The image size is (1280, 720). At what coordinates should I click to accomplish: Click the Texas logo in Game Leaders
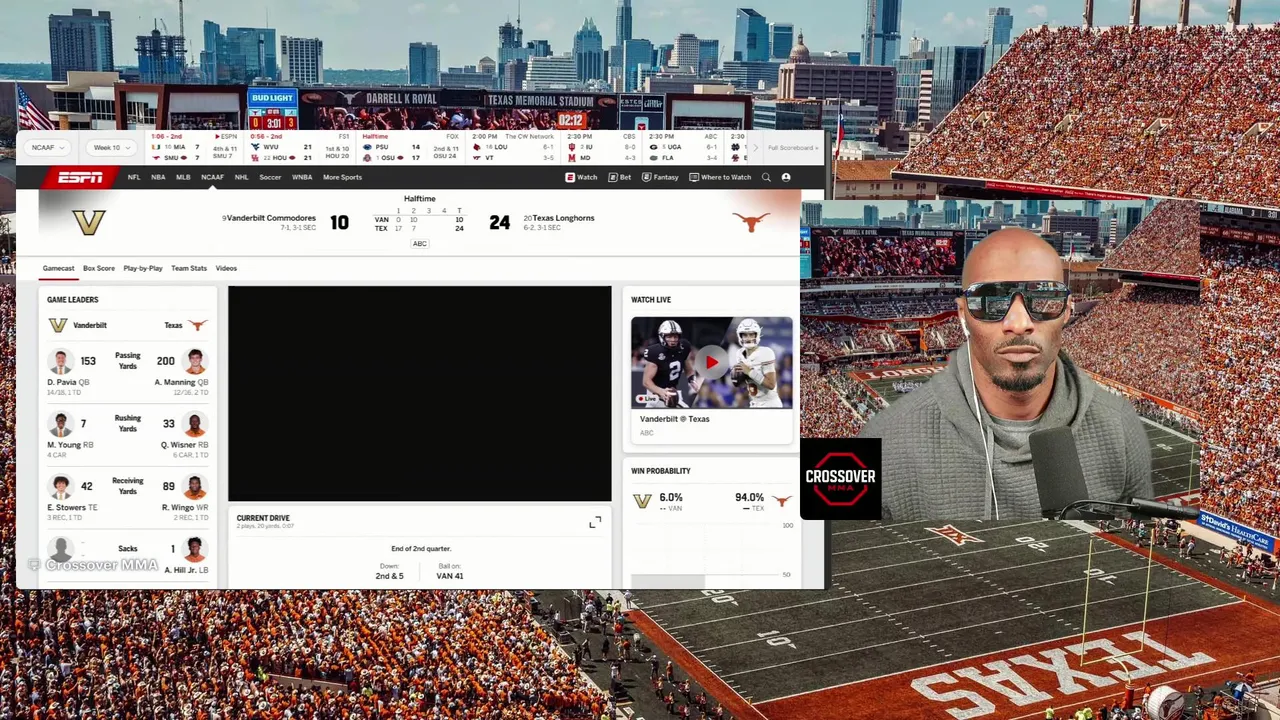[x=197, y=325]
